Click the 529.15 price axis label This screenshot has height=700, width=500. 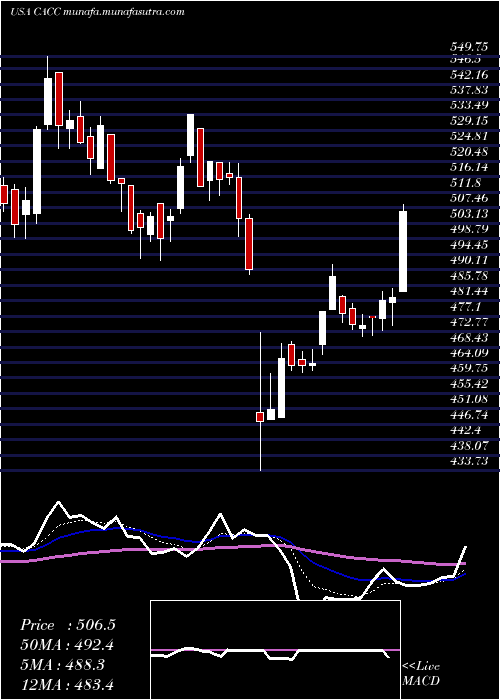point(468,121)
